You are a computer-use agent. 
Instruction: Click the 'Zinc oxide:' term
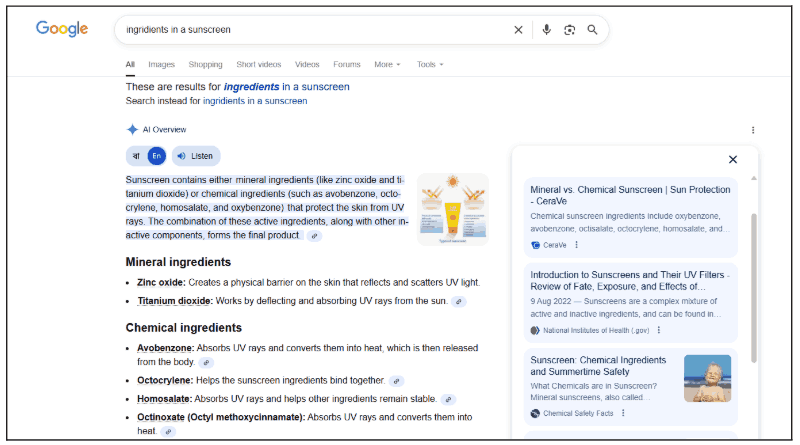click(161, 283)
